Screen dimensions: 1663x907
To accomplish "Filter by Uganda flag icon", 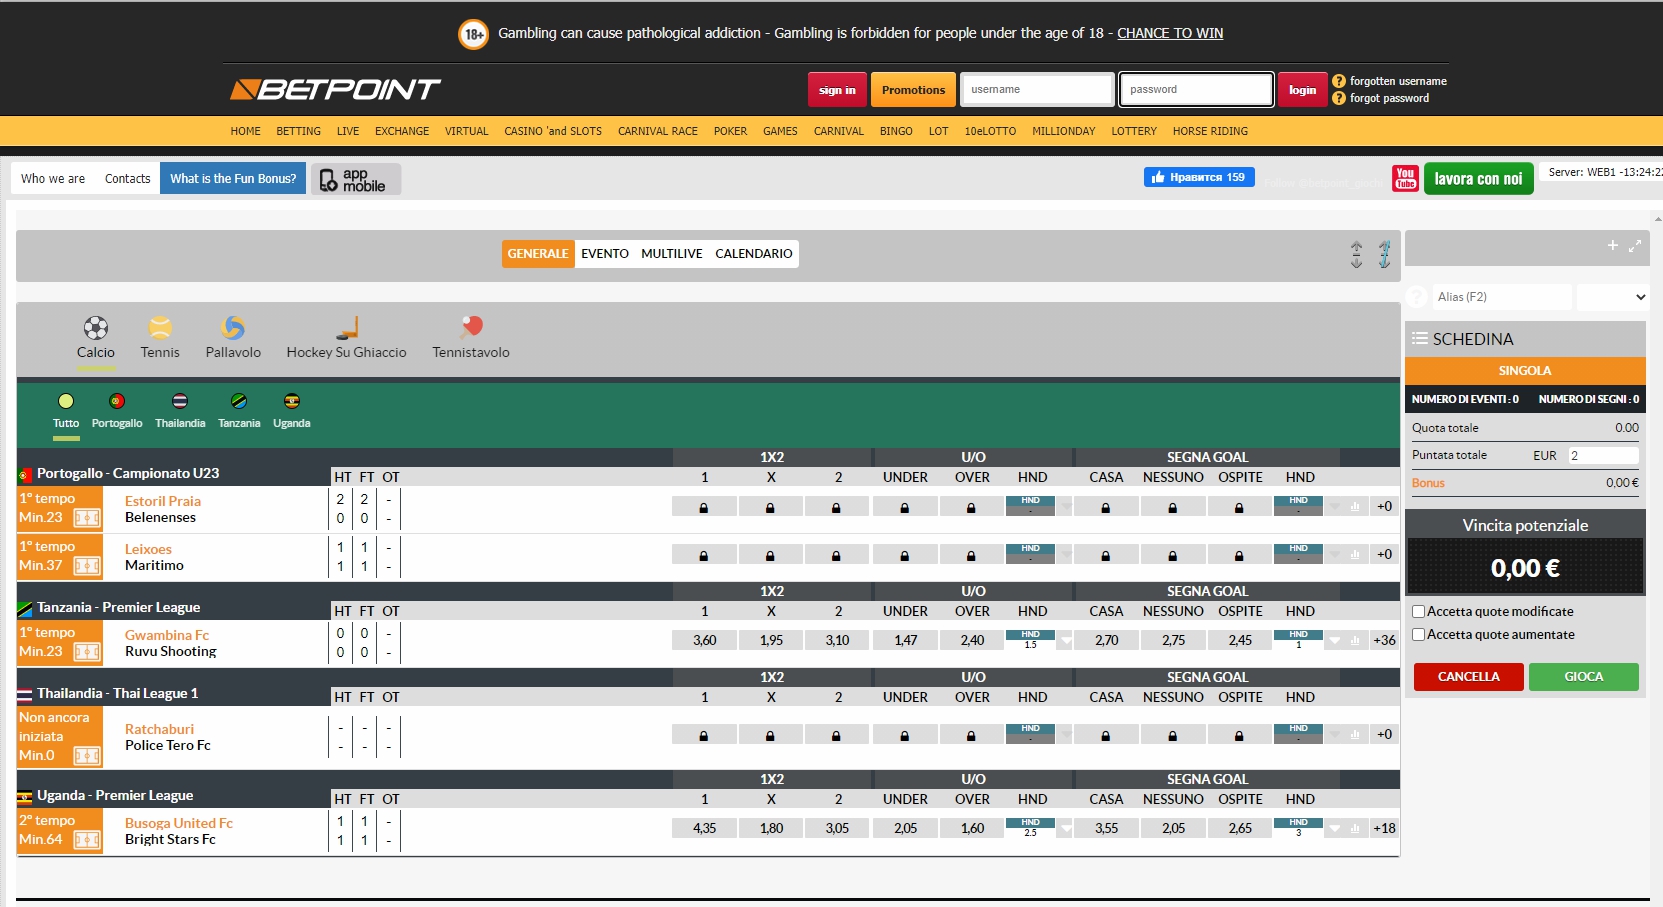I will coord(292,401).
